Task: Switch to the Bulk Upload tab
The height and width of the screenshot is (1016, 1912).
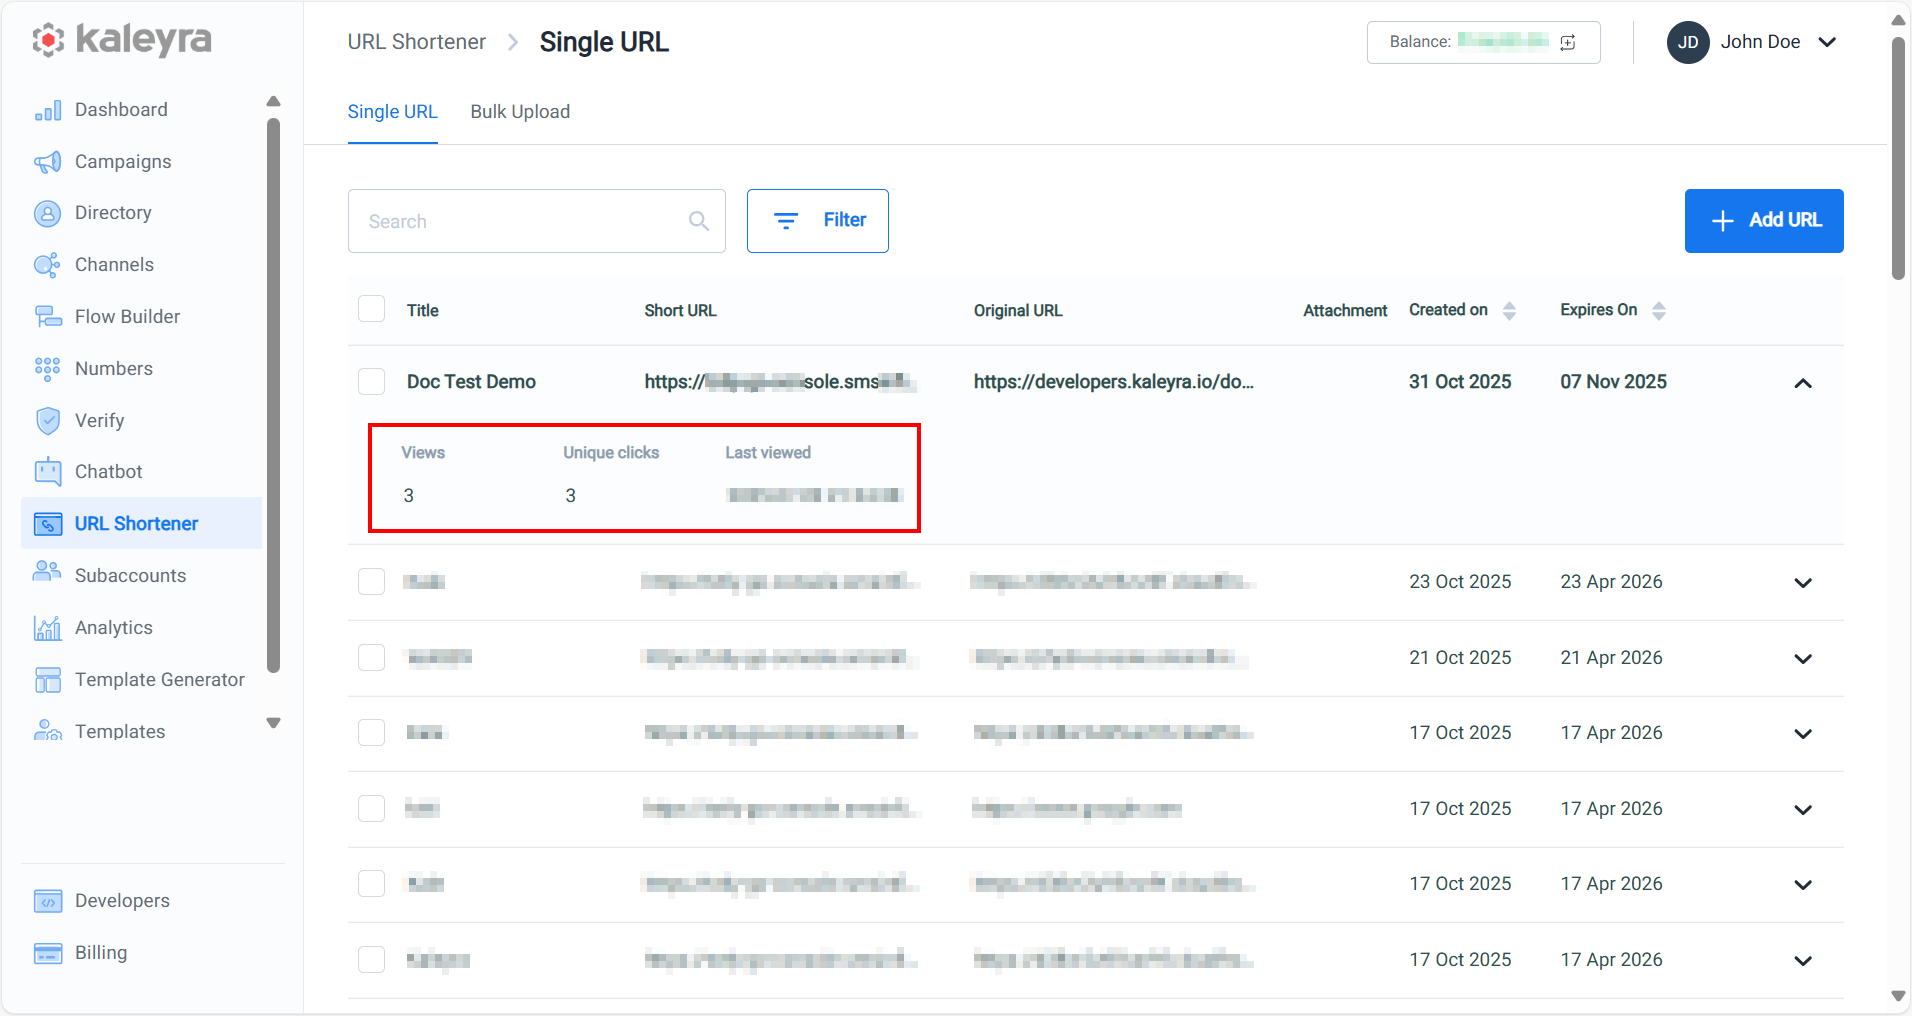Action: tap(520, 112)
